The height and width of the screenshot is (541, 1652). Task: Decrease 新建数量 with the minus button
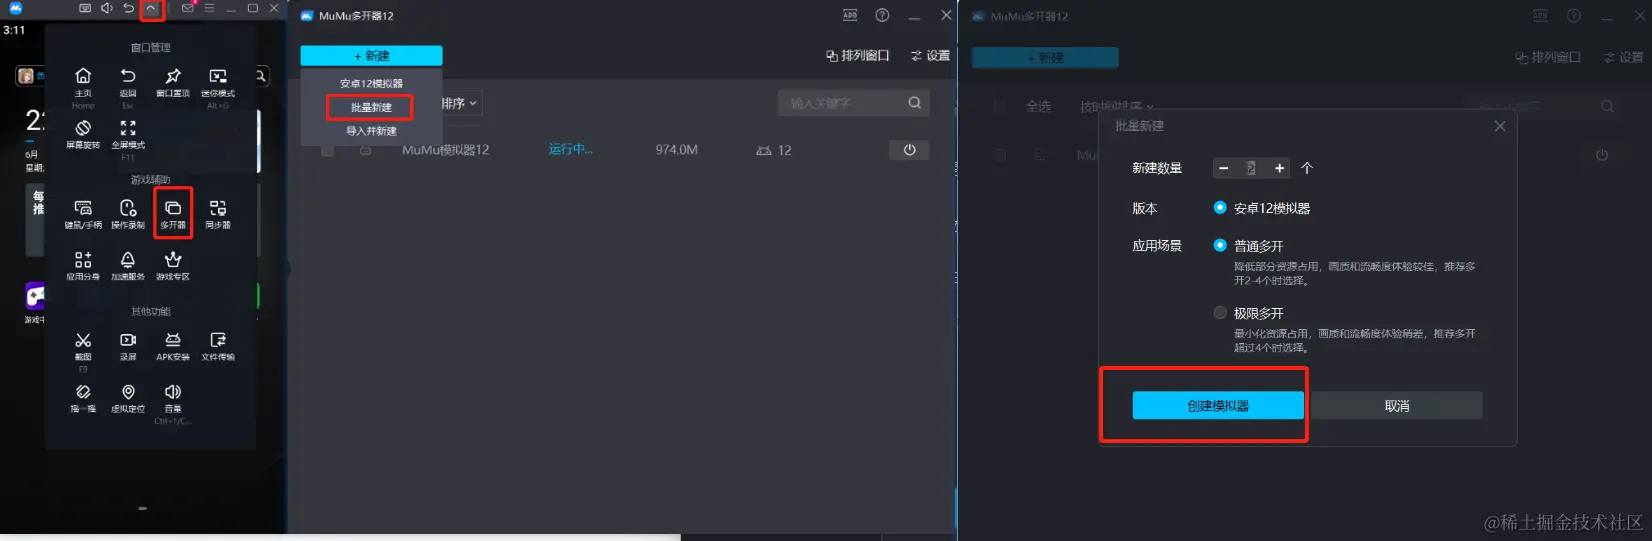coord(1223,168)
